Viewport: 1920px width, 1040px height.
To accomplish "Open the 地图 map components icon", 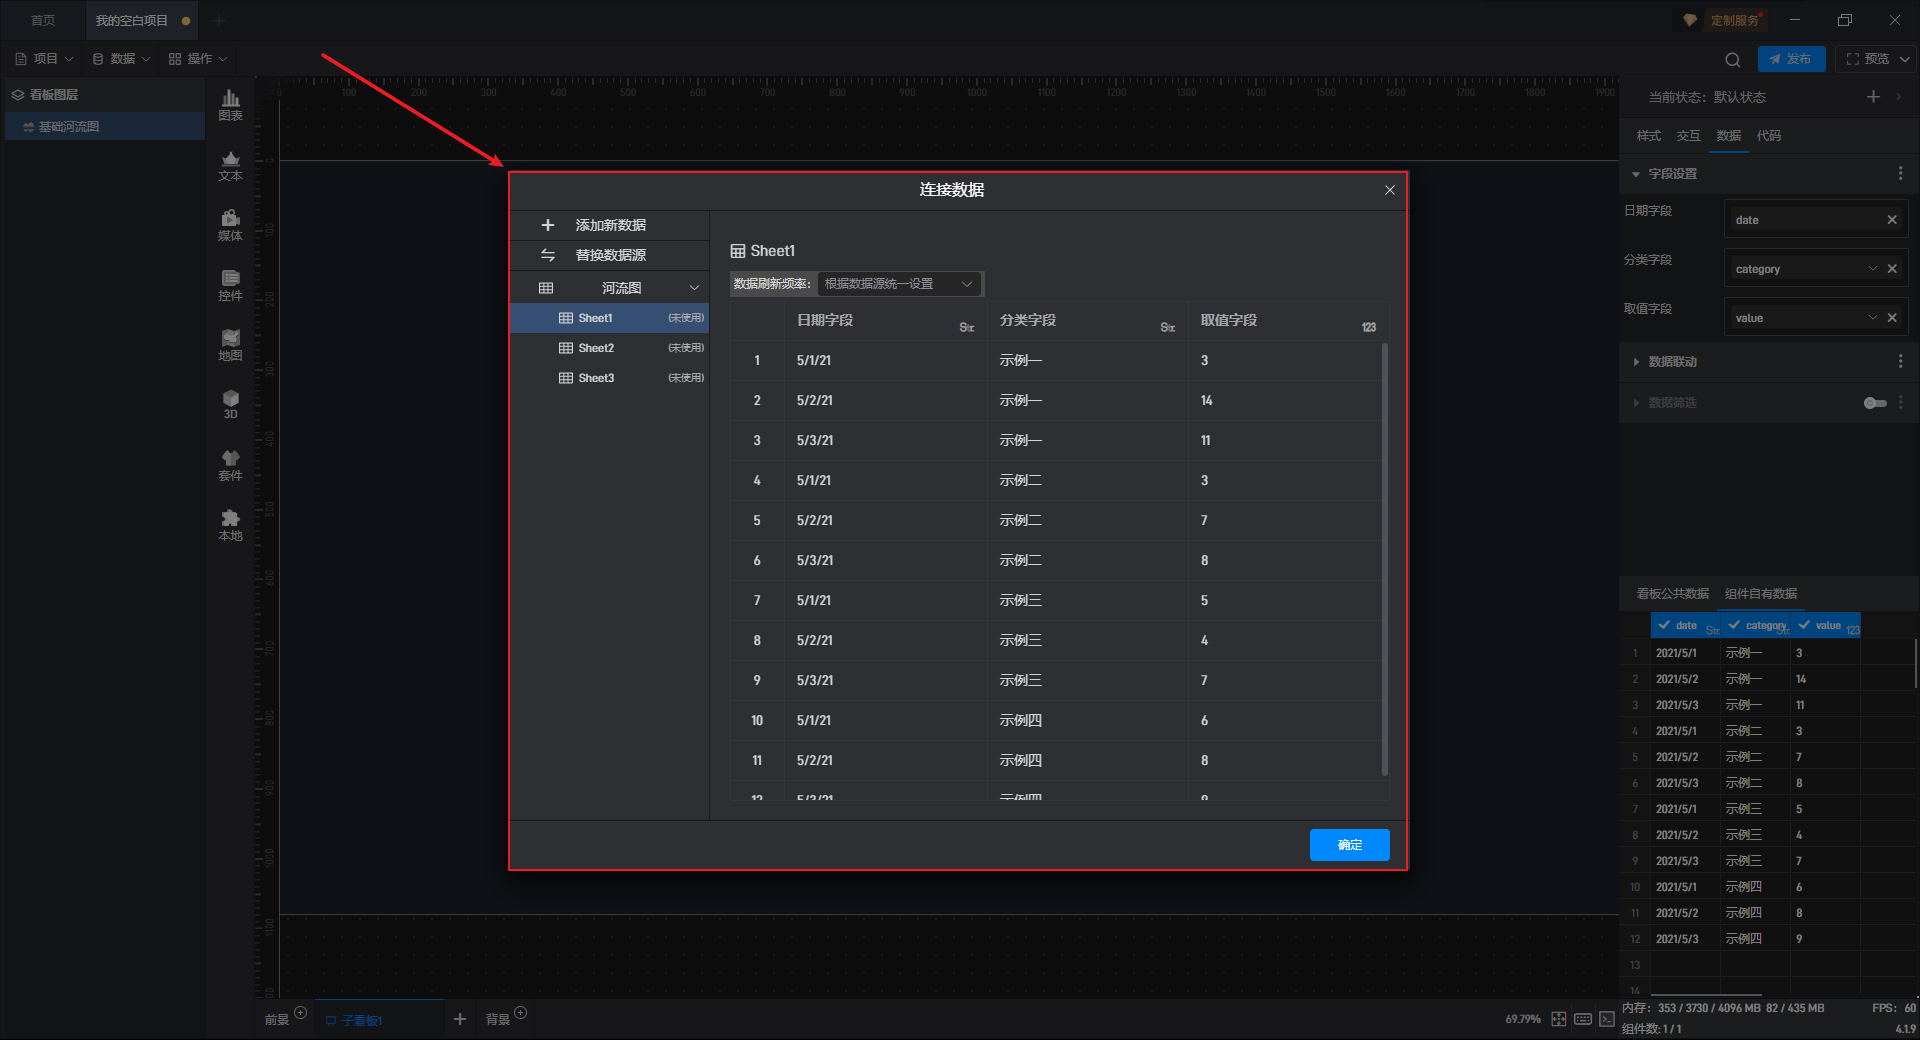I will (230, 345).
